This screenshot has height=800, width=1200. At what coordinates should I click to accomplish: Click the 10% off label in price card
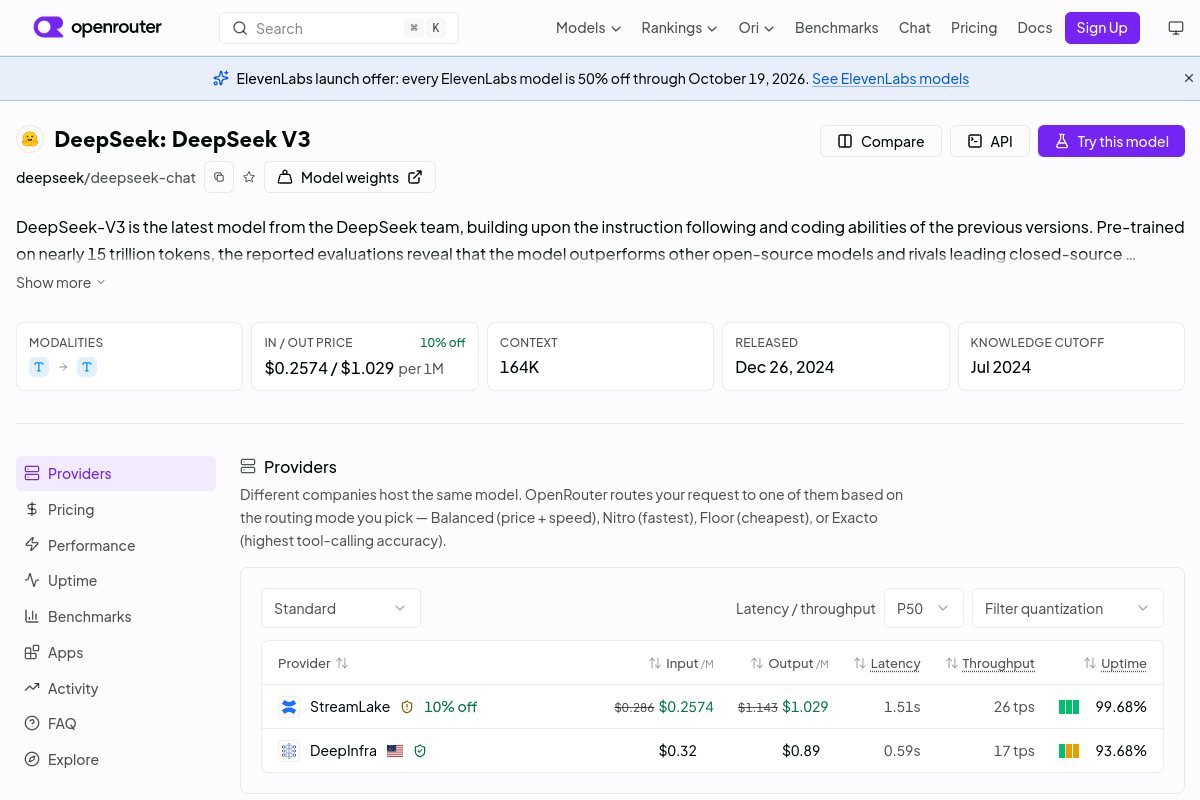click(x=443, y=342)
